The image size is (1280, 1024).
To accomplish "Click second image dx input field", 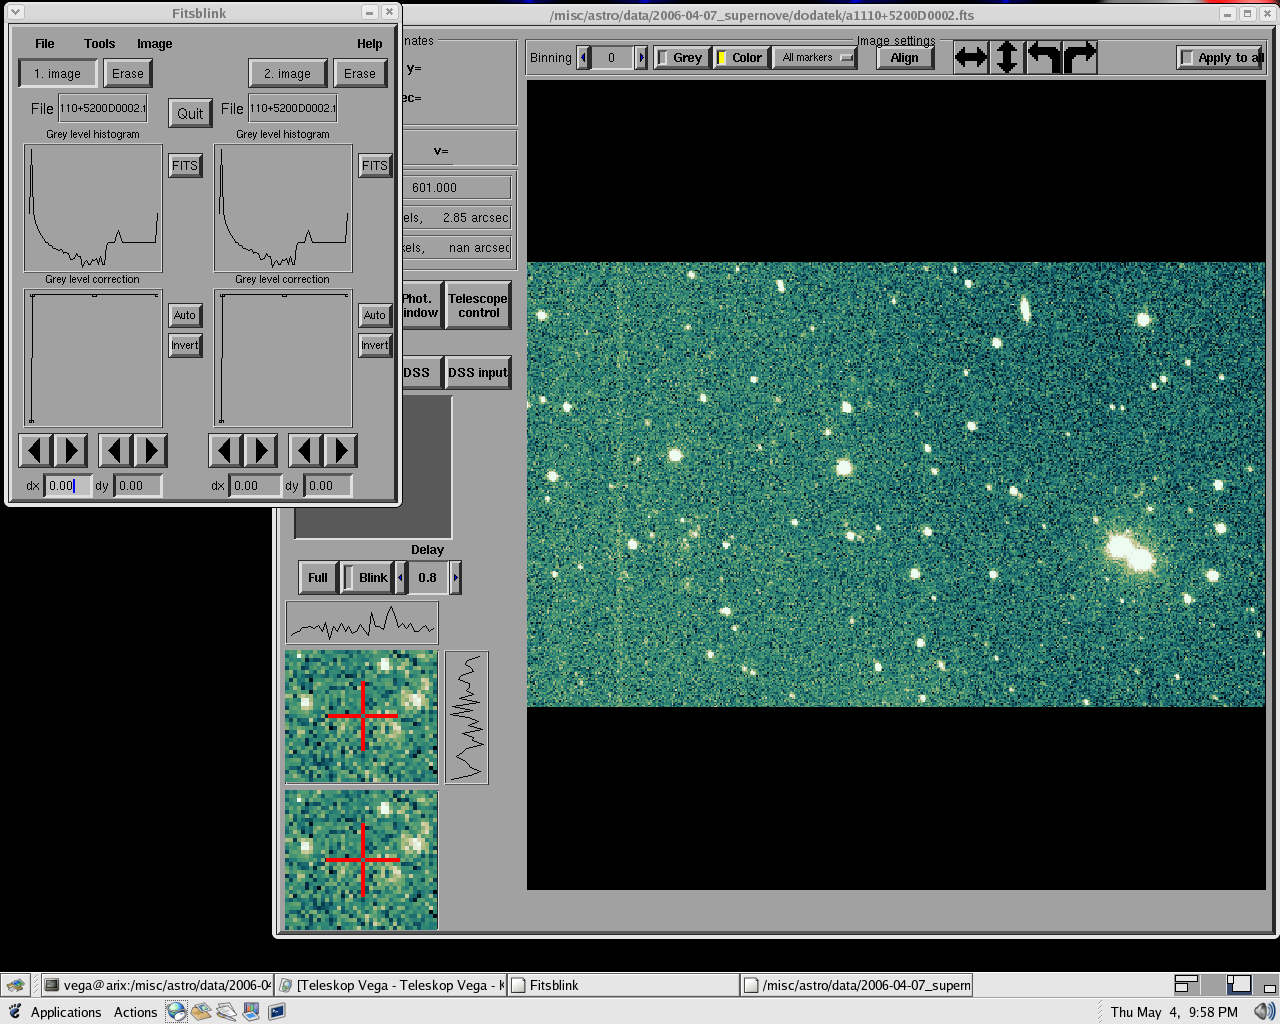I will 255,486.
